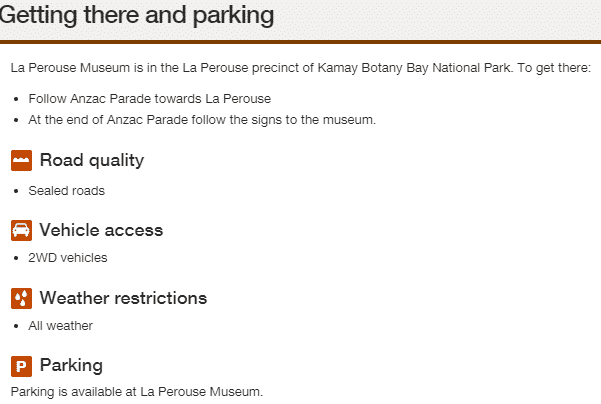Click the brown divider line under heading
This screenshot has height=404, width=601.
[x=300, y=42]
